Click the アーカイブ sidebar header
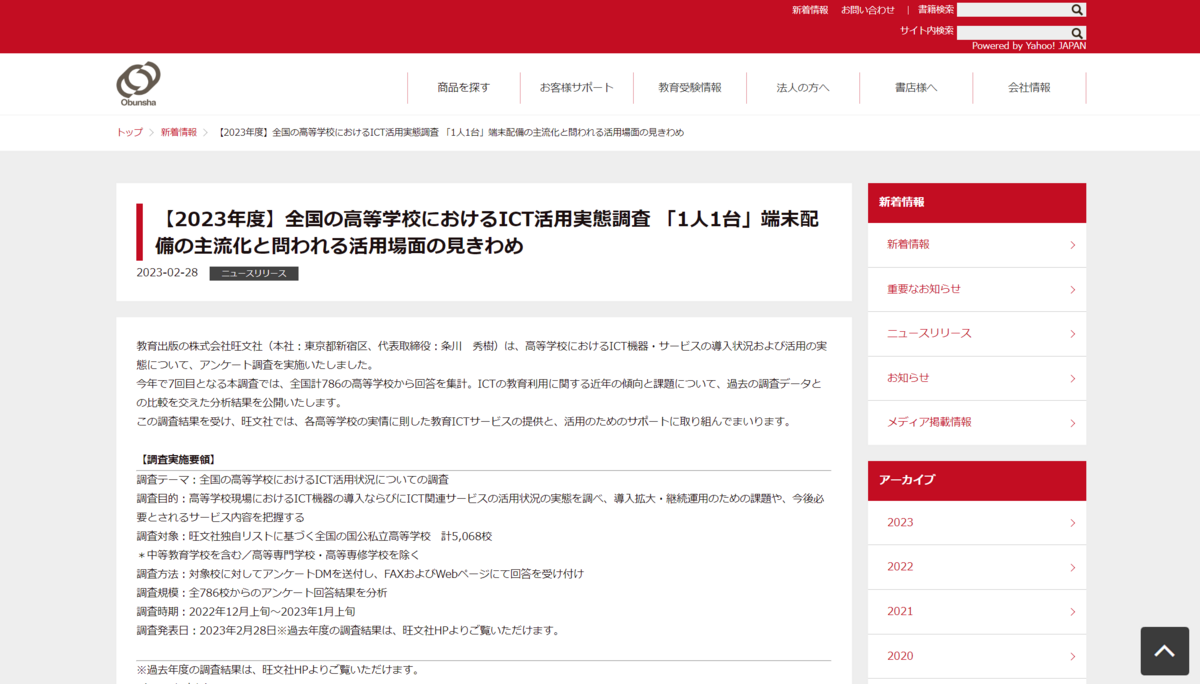 977,481
